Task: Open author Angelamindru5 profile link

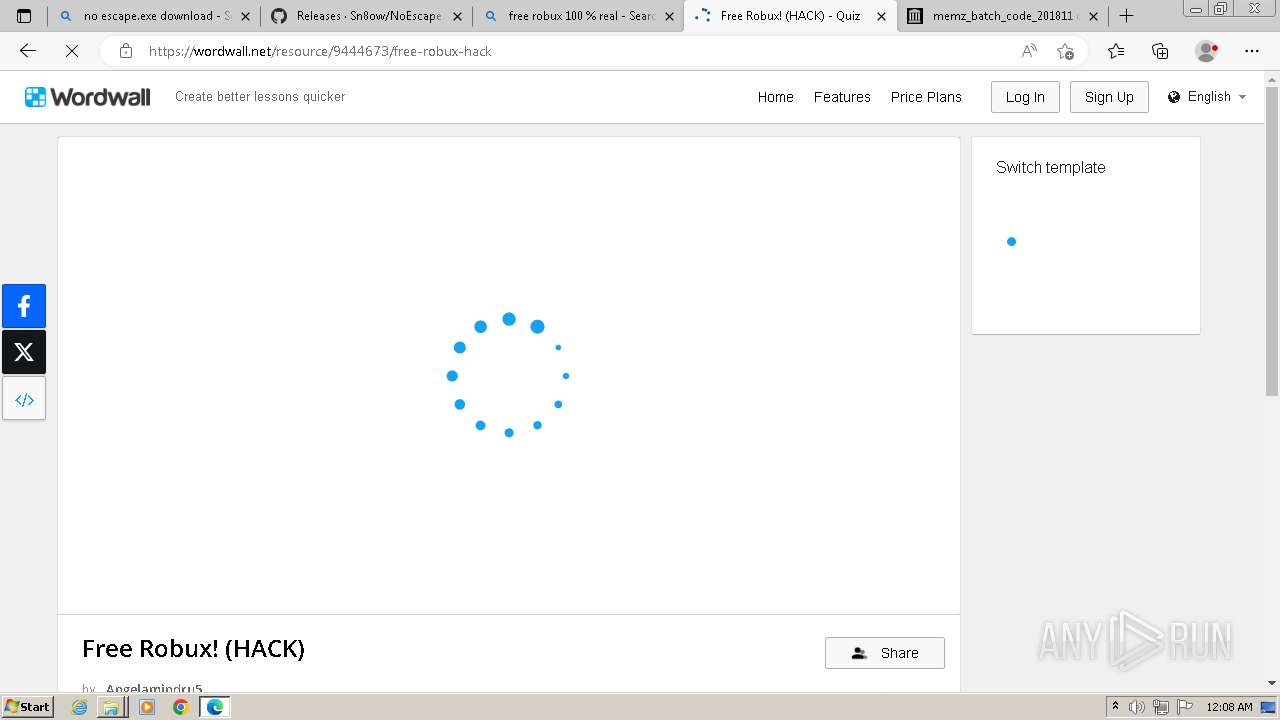Action: coord(154,689)
